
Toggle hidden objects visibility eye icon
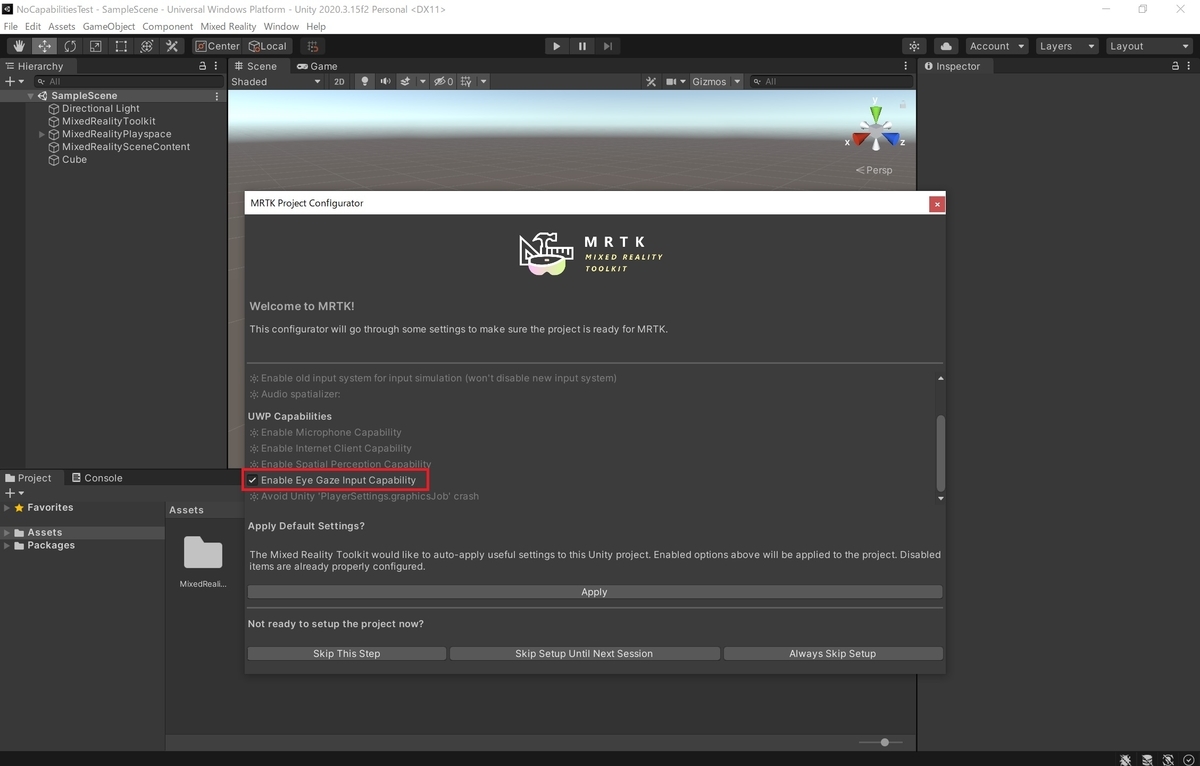pyautogui.click(x=442, y=82)
